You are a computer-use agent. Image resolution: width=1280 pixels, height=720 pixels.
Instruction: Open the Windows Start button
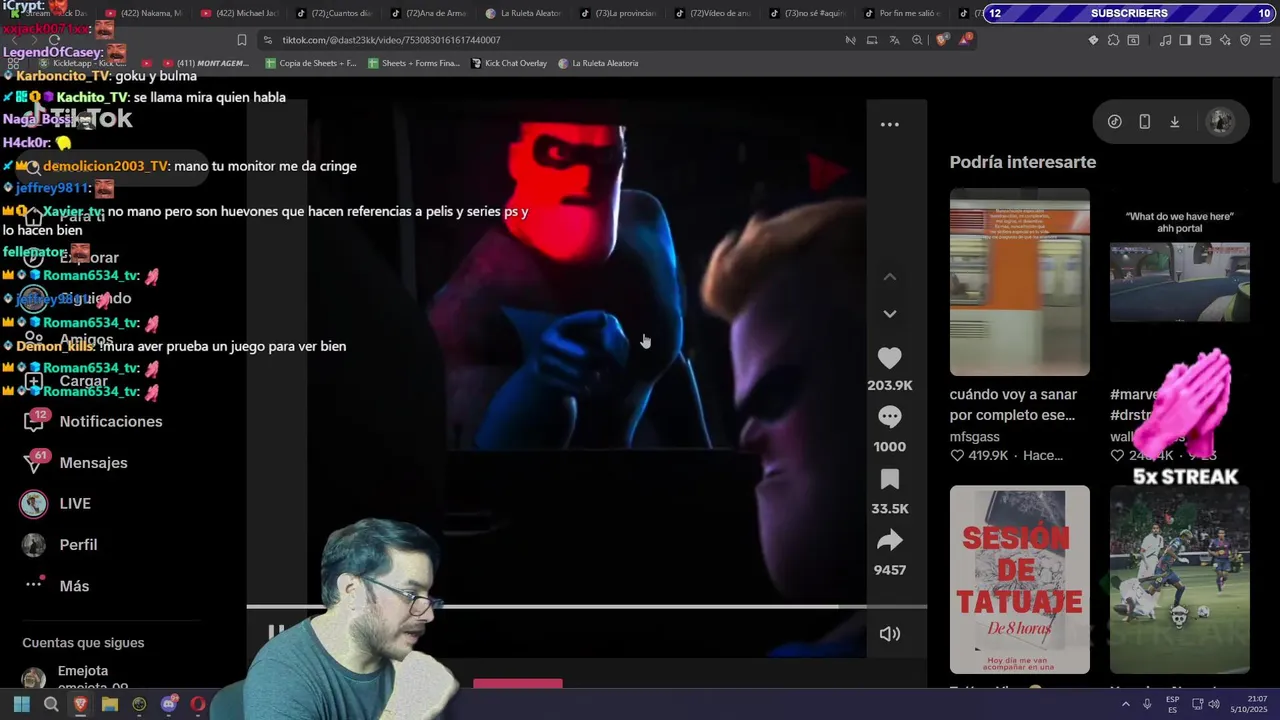(21, 704)
